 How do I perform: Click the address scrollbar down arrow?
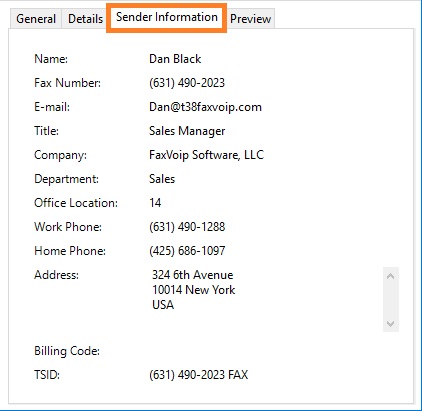[391, 323]
